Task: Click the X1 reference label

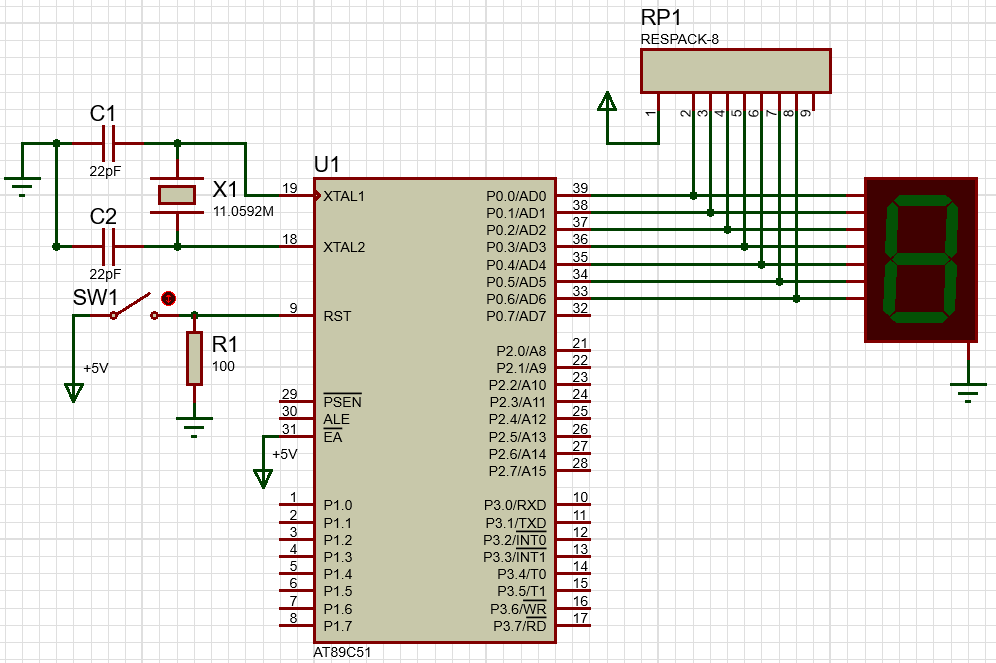Action: [x=225, y=189]
